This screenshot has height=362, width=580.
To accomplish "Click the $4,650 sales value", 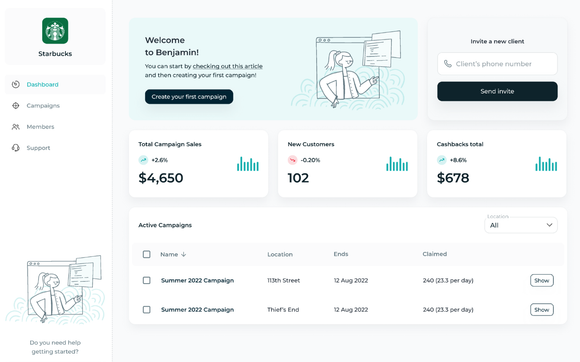I will pyautogui.click(x=161, y=178).
